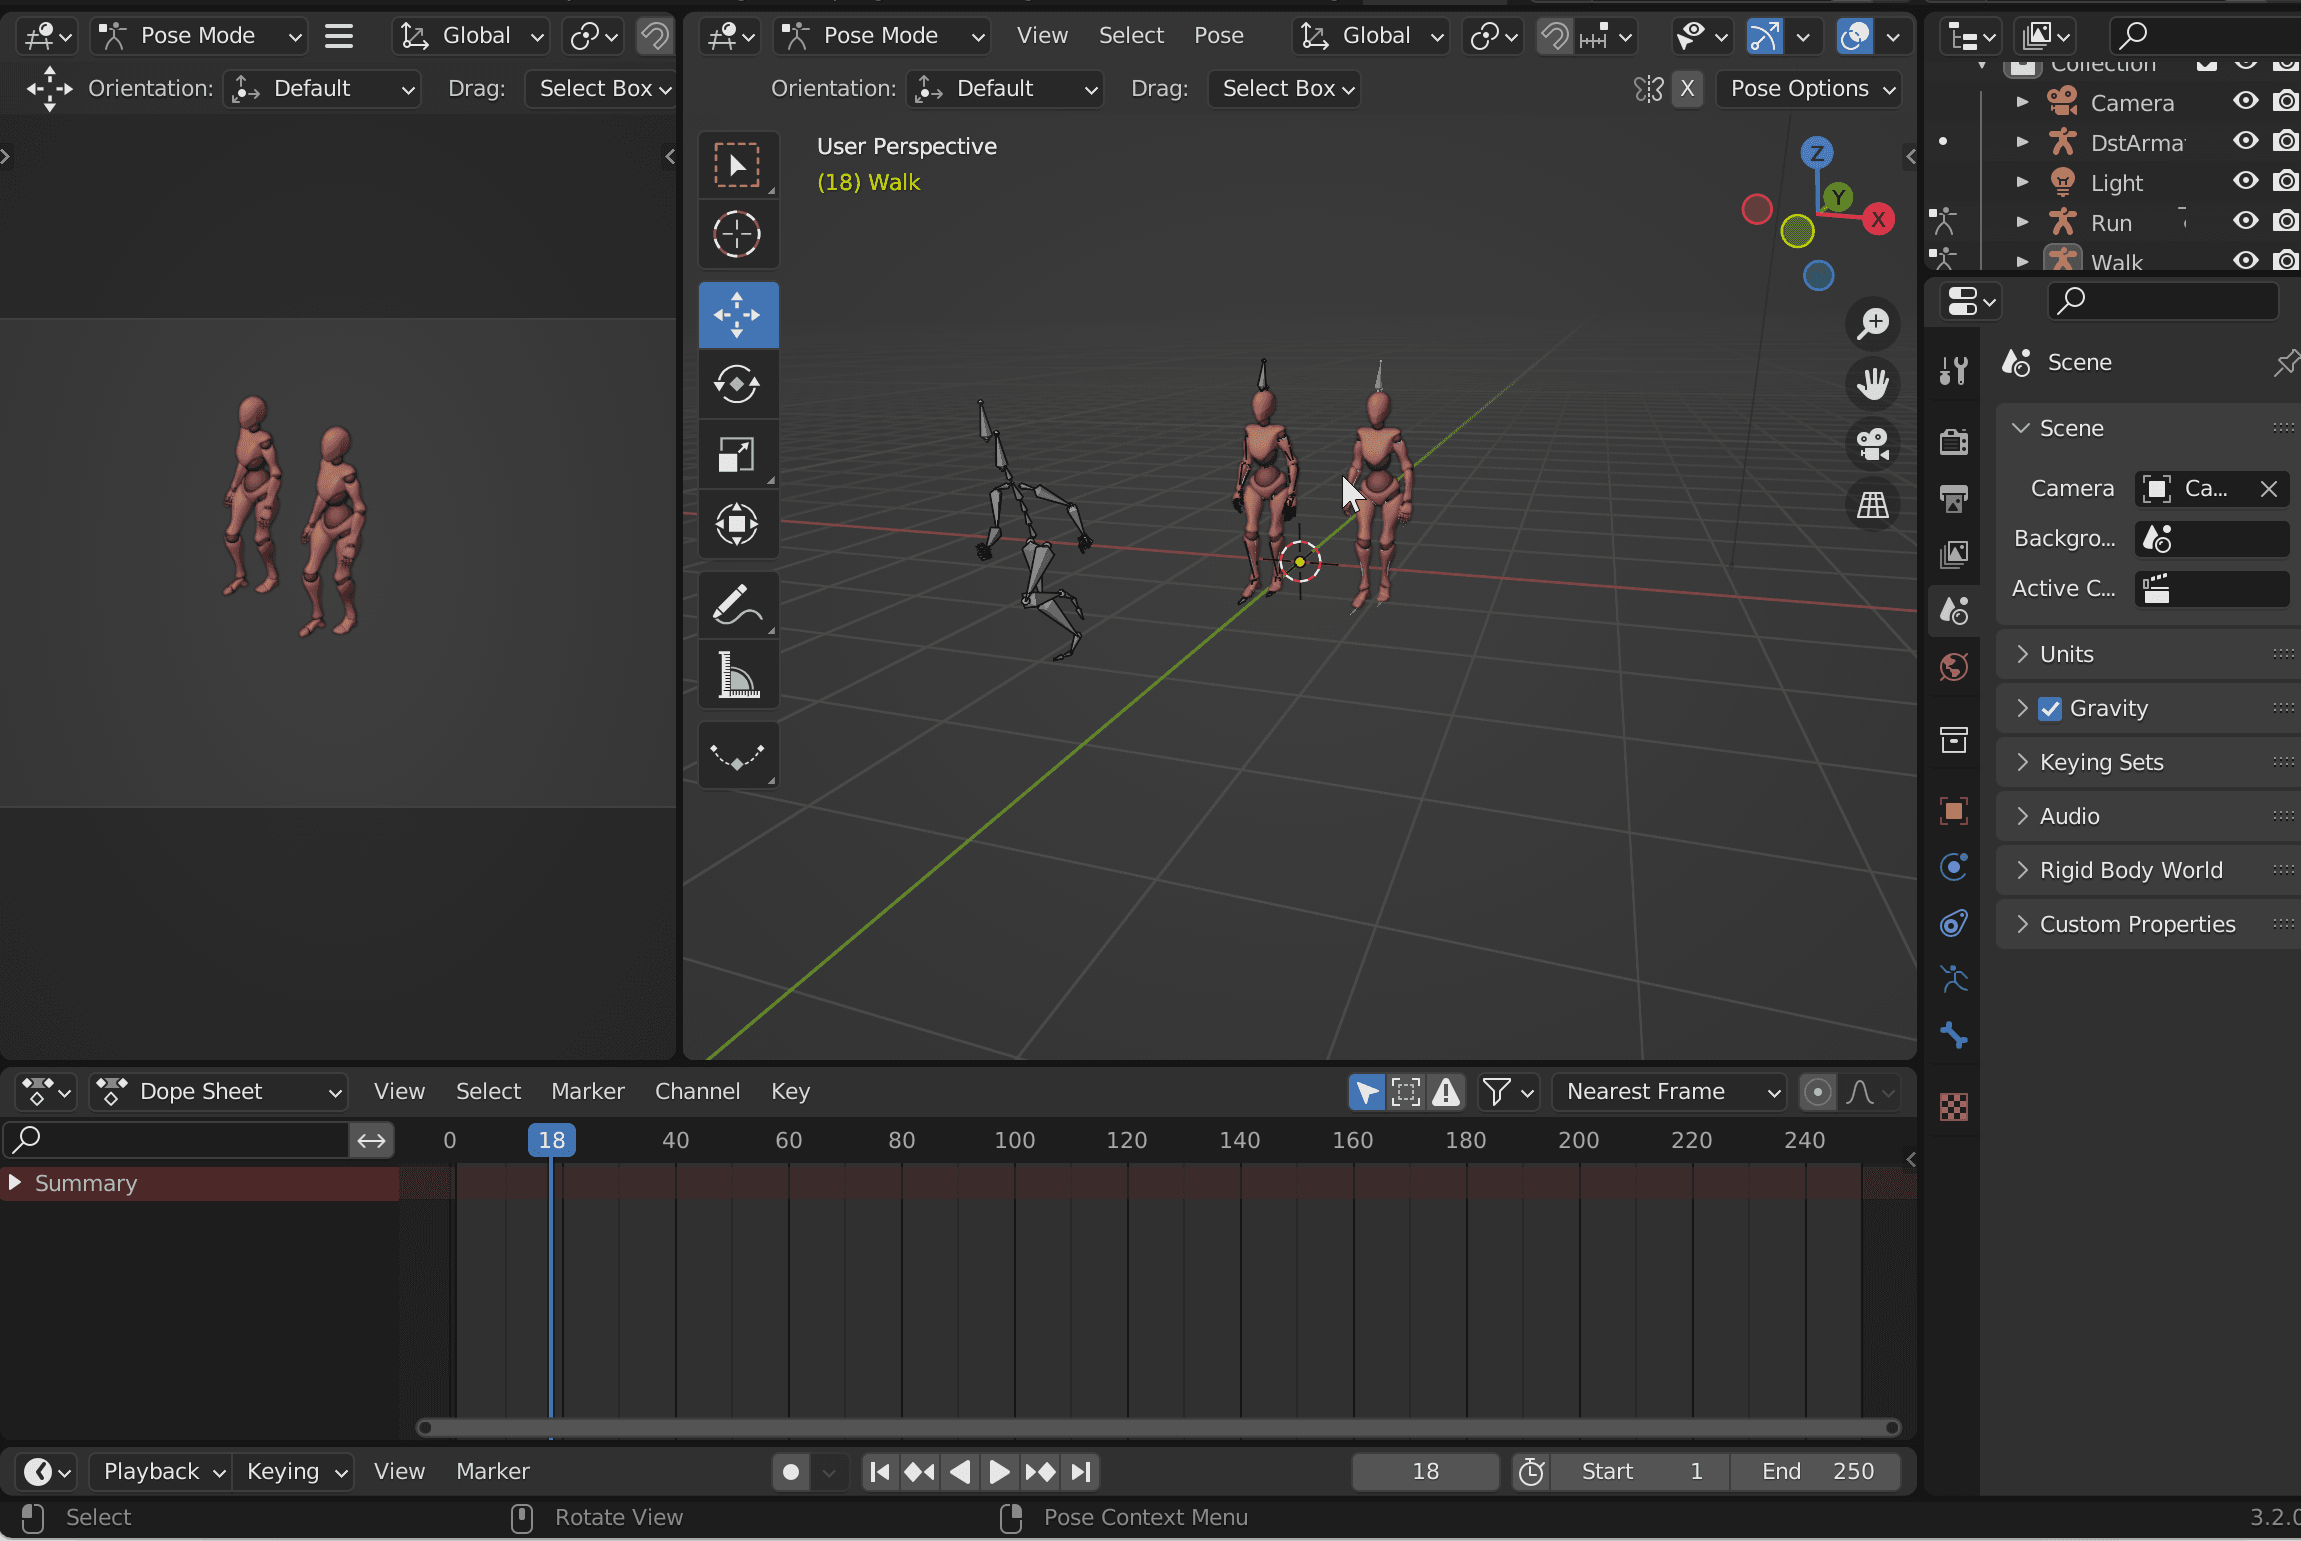
Task: Open the Physics properties tab
Action: coord(1953,866)
